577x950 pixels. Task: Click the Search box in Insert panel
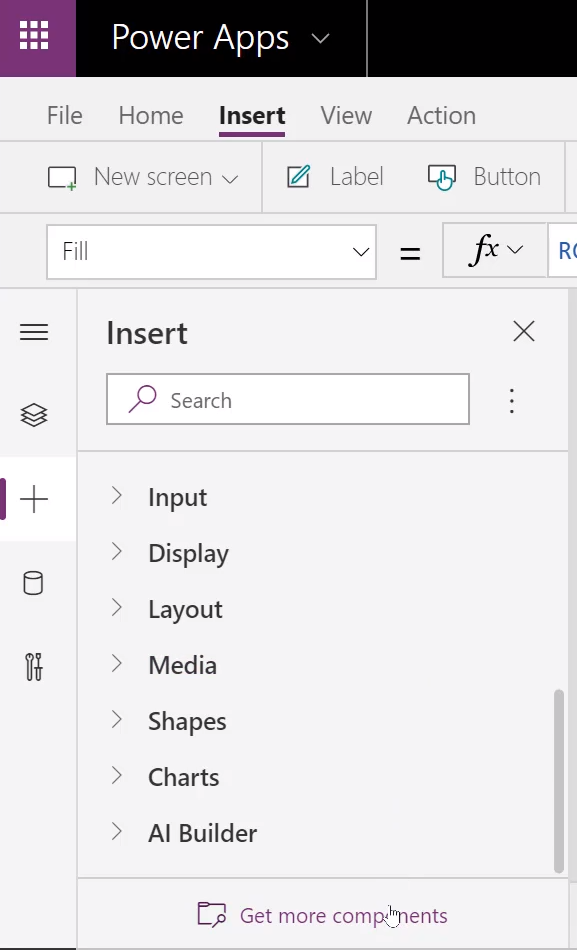(x=288, y=399)
